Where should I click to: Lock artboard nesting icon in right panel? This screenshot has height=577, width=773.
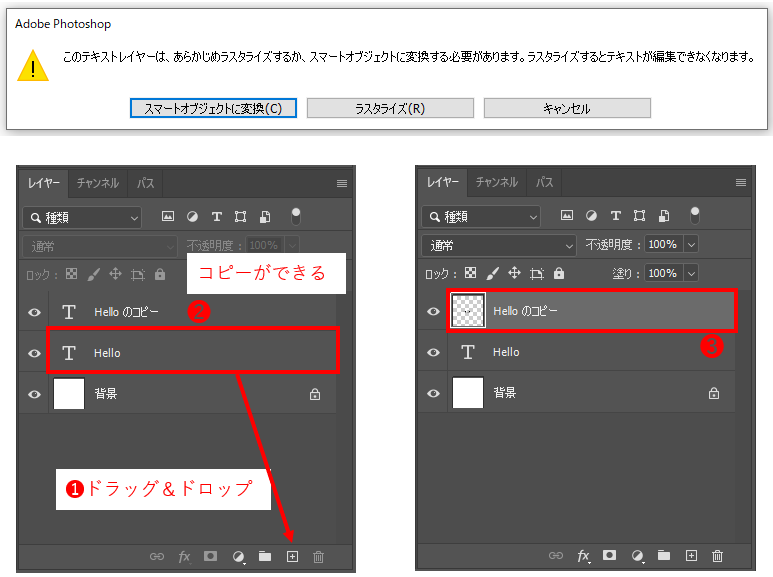(536, 273)
